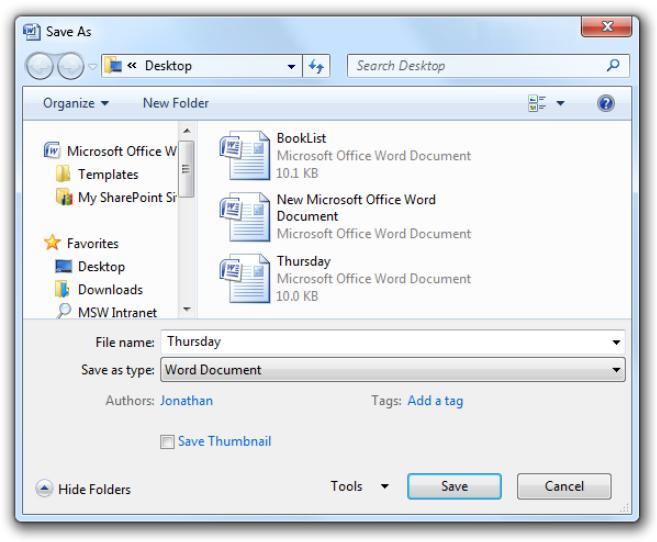Image resolution: width=657 pixels, height=542 pixels.
Task: Open the recent locations dropdown beside Forward
Action: coord(93,66)
